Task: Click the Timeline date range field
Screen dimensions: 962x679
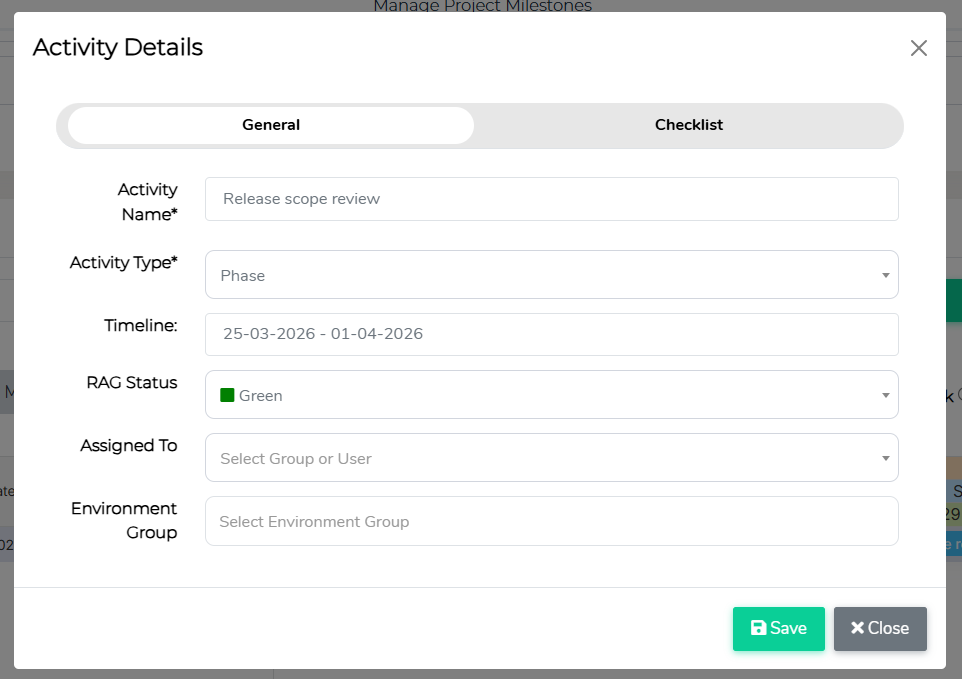Action: click(x=551, y=334)
